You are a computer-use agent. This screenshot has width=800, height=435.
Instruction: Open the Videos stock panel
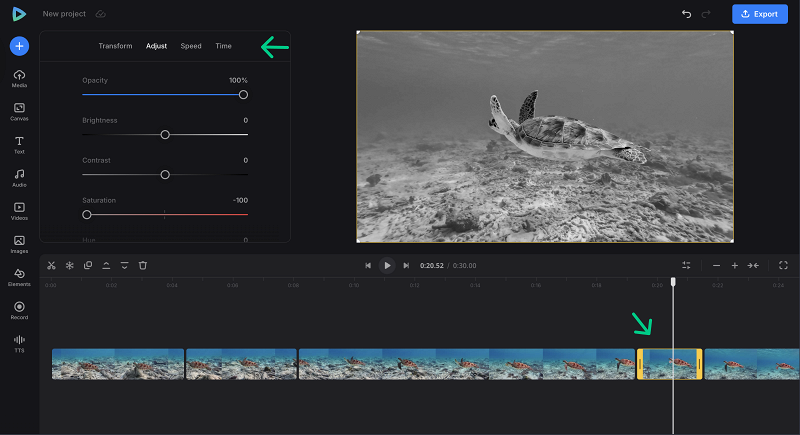coord(19,211)
